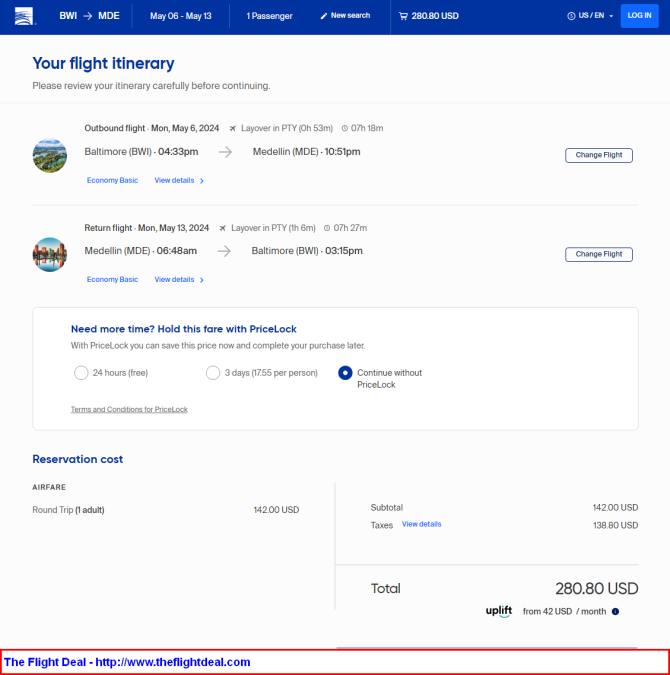Viewport: 670px width, 675px height.
Task: Click the 'Layover in PTY (0h 53m)' text
Action: pos(287,128)
